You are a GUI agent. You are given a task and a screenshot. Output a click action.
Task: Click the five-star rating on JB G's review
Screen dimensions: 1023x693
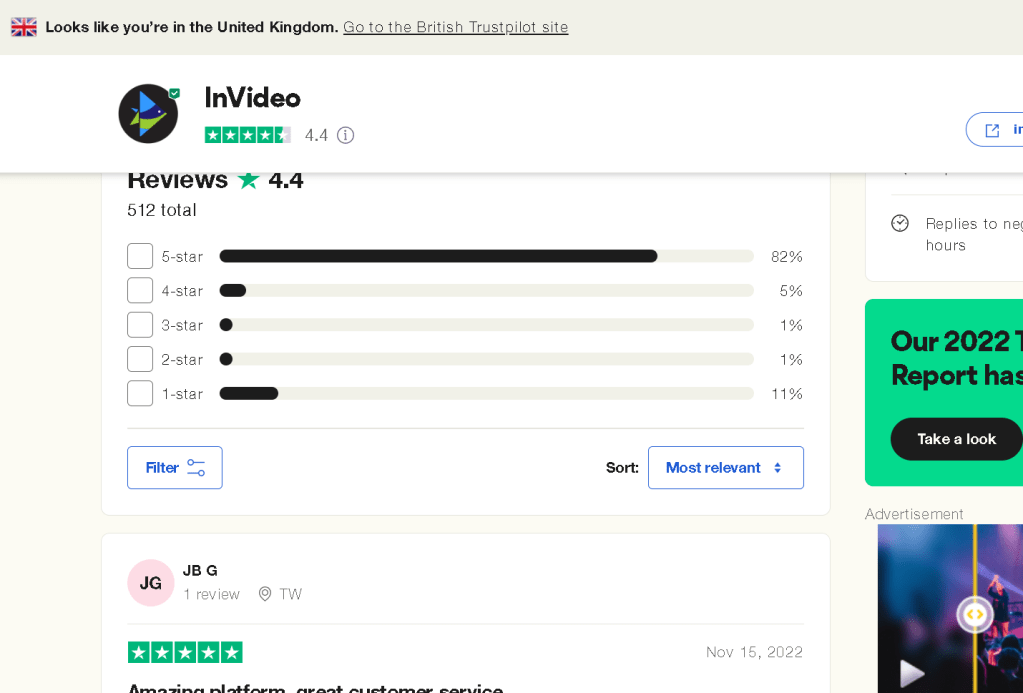185,652
